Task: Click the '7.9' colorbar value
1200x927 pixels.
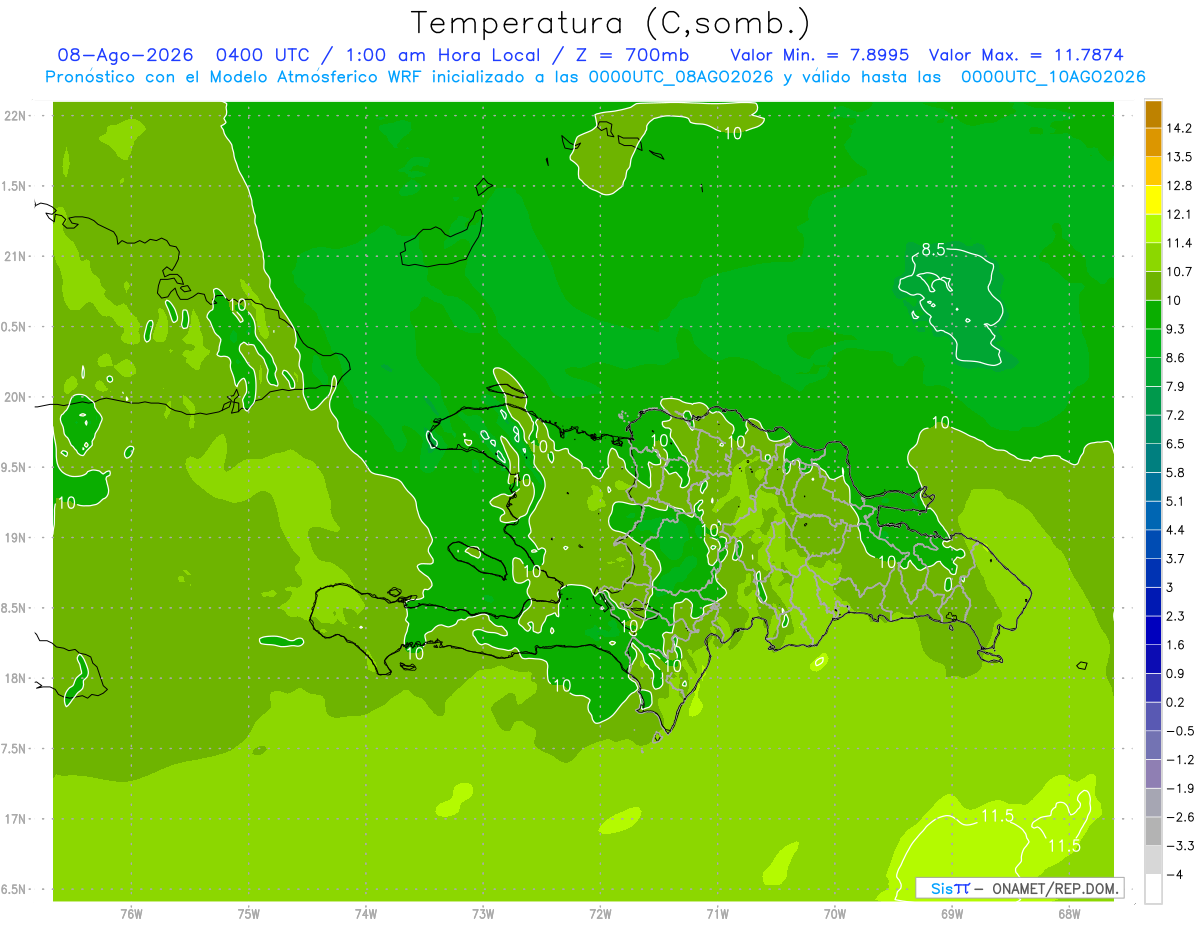Action: click(1176, 386)
